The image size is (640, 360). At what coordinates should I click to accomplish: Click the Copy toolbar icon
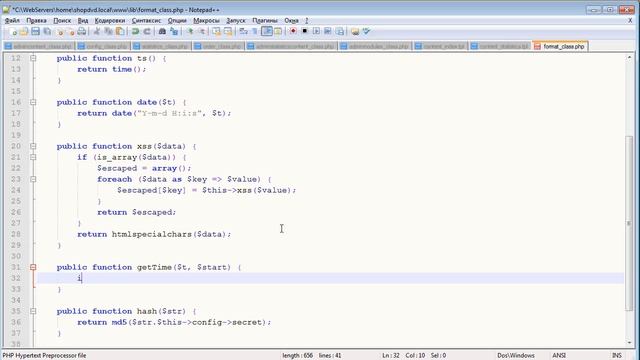point(109,31)
